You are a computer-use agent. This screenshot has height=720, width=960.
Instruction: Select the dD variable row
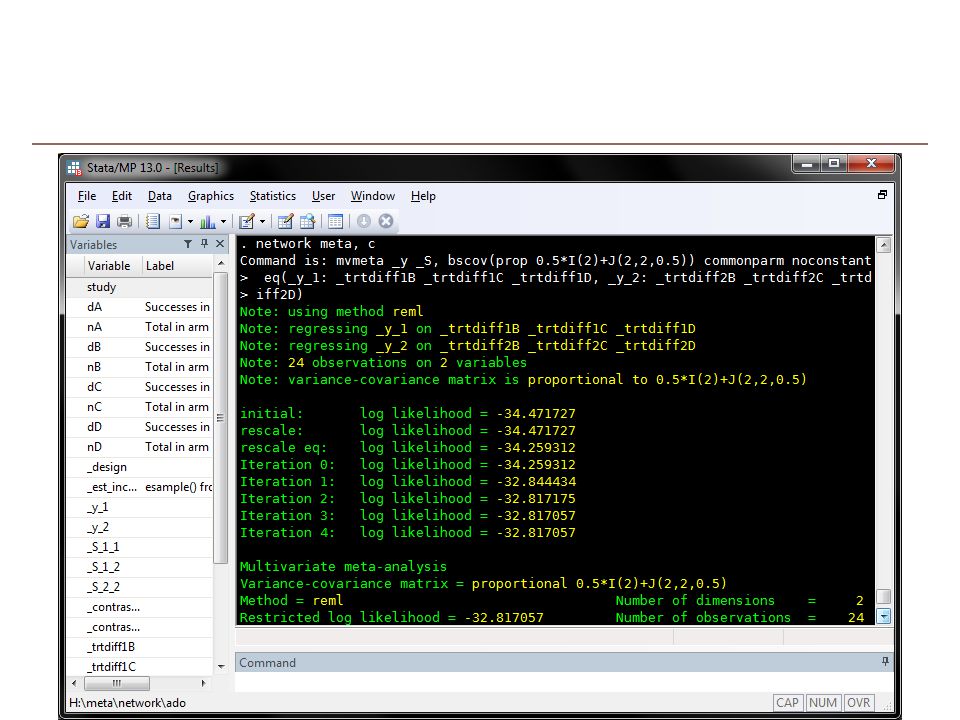pyautogui.click(x=140, y=427)
